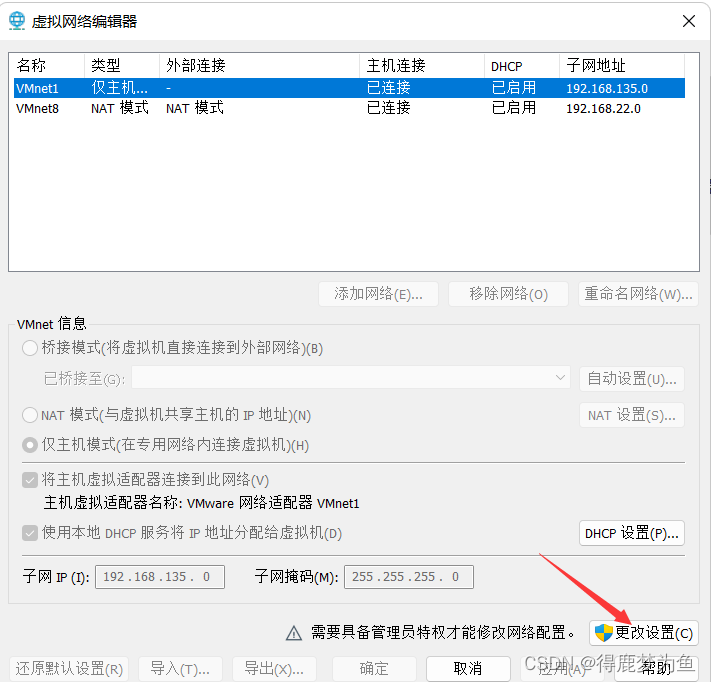This screenshot has height=682, width=711.
Task: Click 已连接 host cell in VMnet1 row
Action: pyautogui.click(x=389, y=88)
